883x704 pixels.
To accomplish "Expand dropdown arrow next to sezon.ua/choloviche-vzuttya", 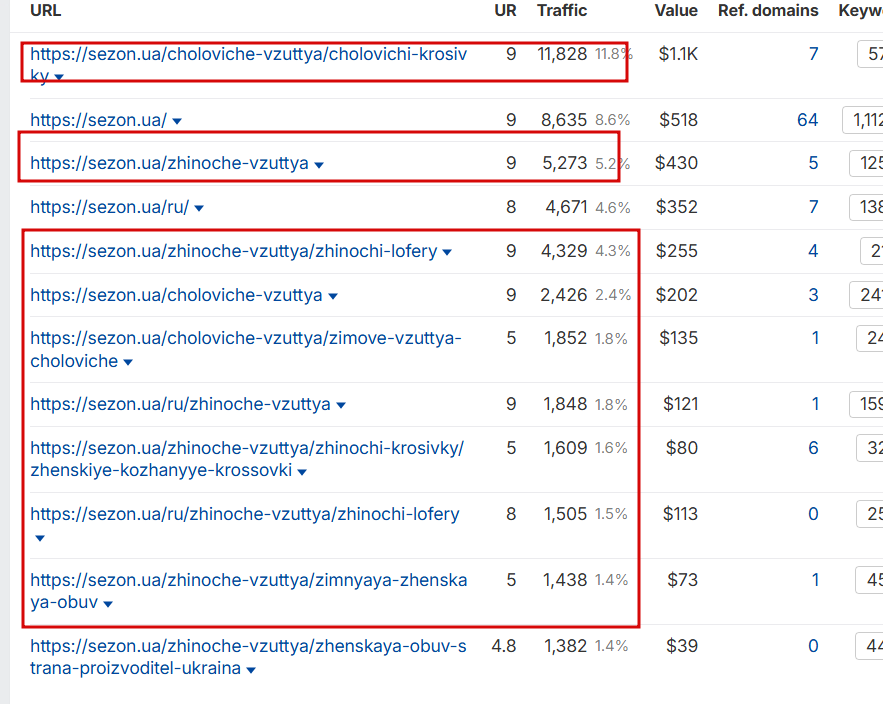I will point(333,296).
